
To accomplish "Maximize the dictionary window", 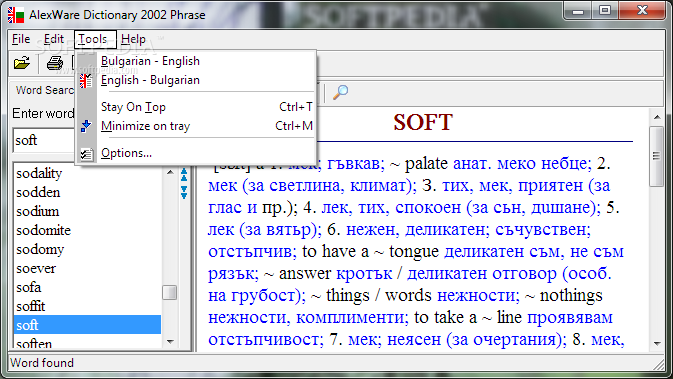I will coord(605,11).
